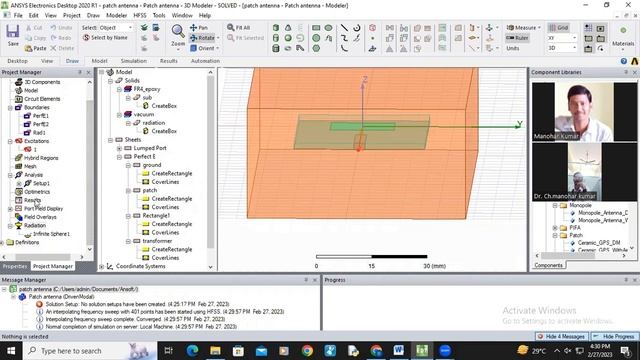Switch to the Results ribbon tab
Image resolution: width=640 pixels, height=360 pixels.
169,61
